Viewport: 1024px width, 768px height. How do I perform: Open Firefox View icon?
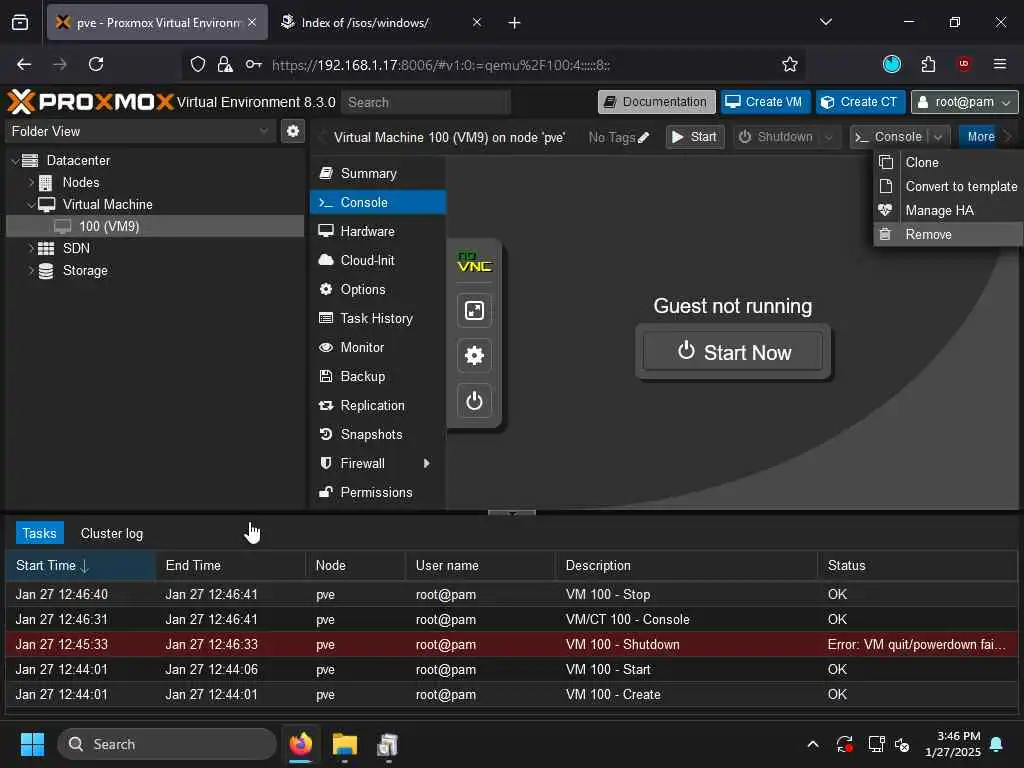click(20, 23)
